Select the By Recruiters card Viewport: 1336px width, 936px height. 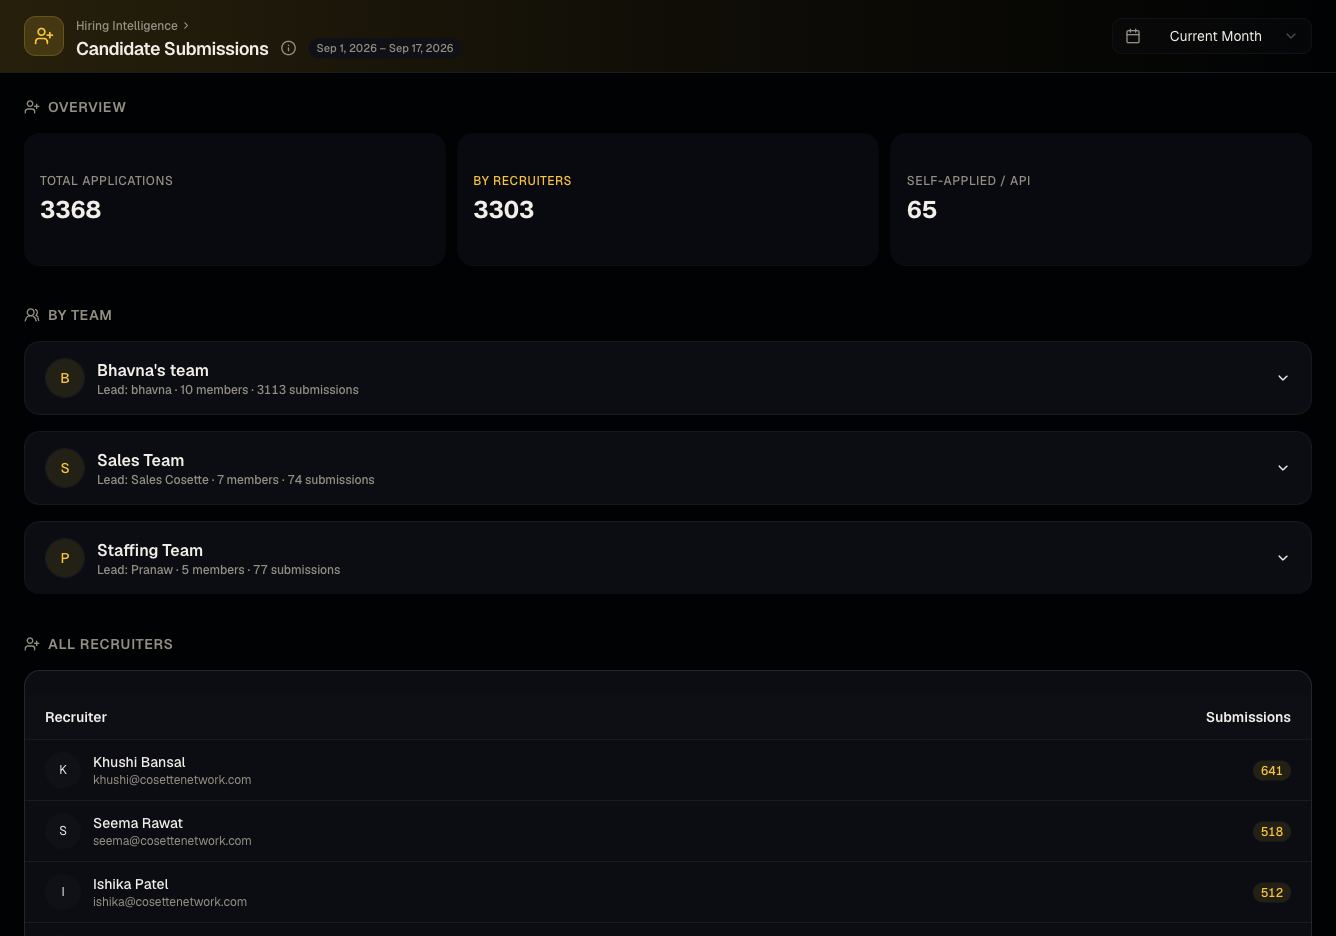coord(668,199)
